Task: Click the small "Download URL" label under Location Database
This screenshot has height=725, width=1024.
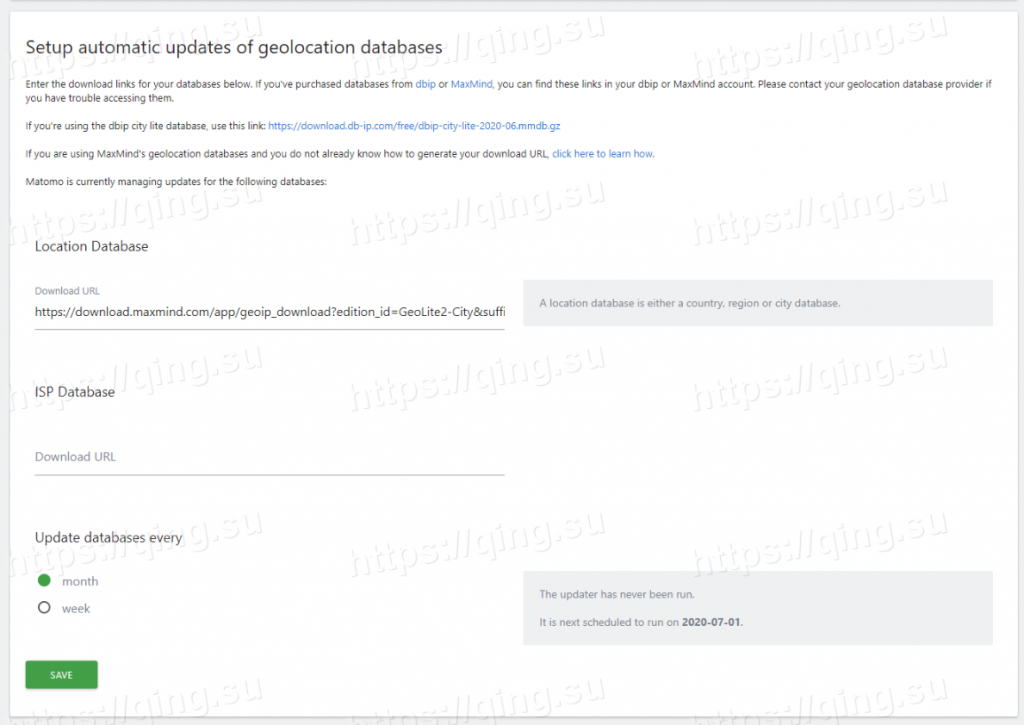Action: point(67,291)
